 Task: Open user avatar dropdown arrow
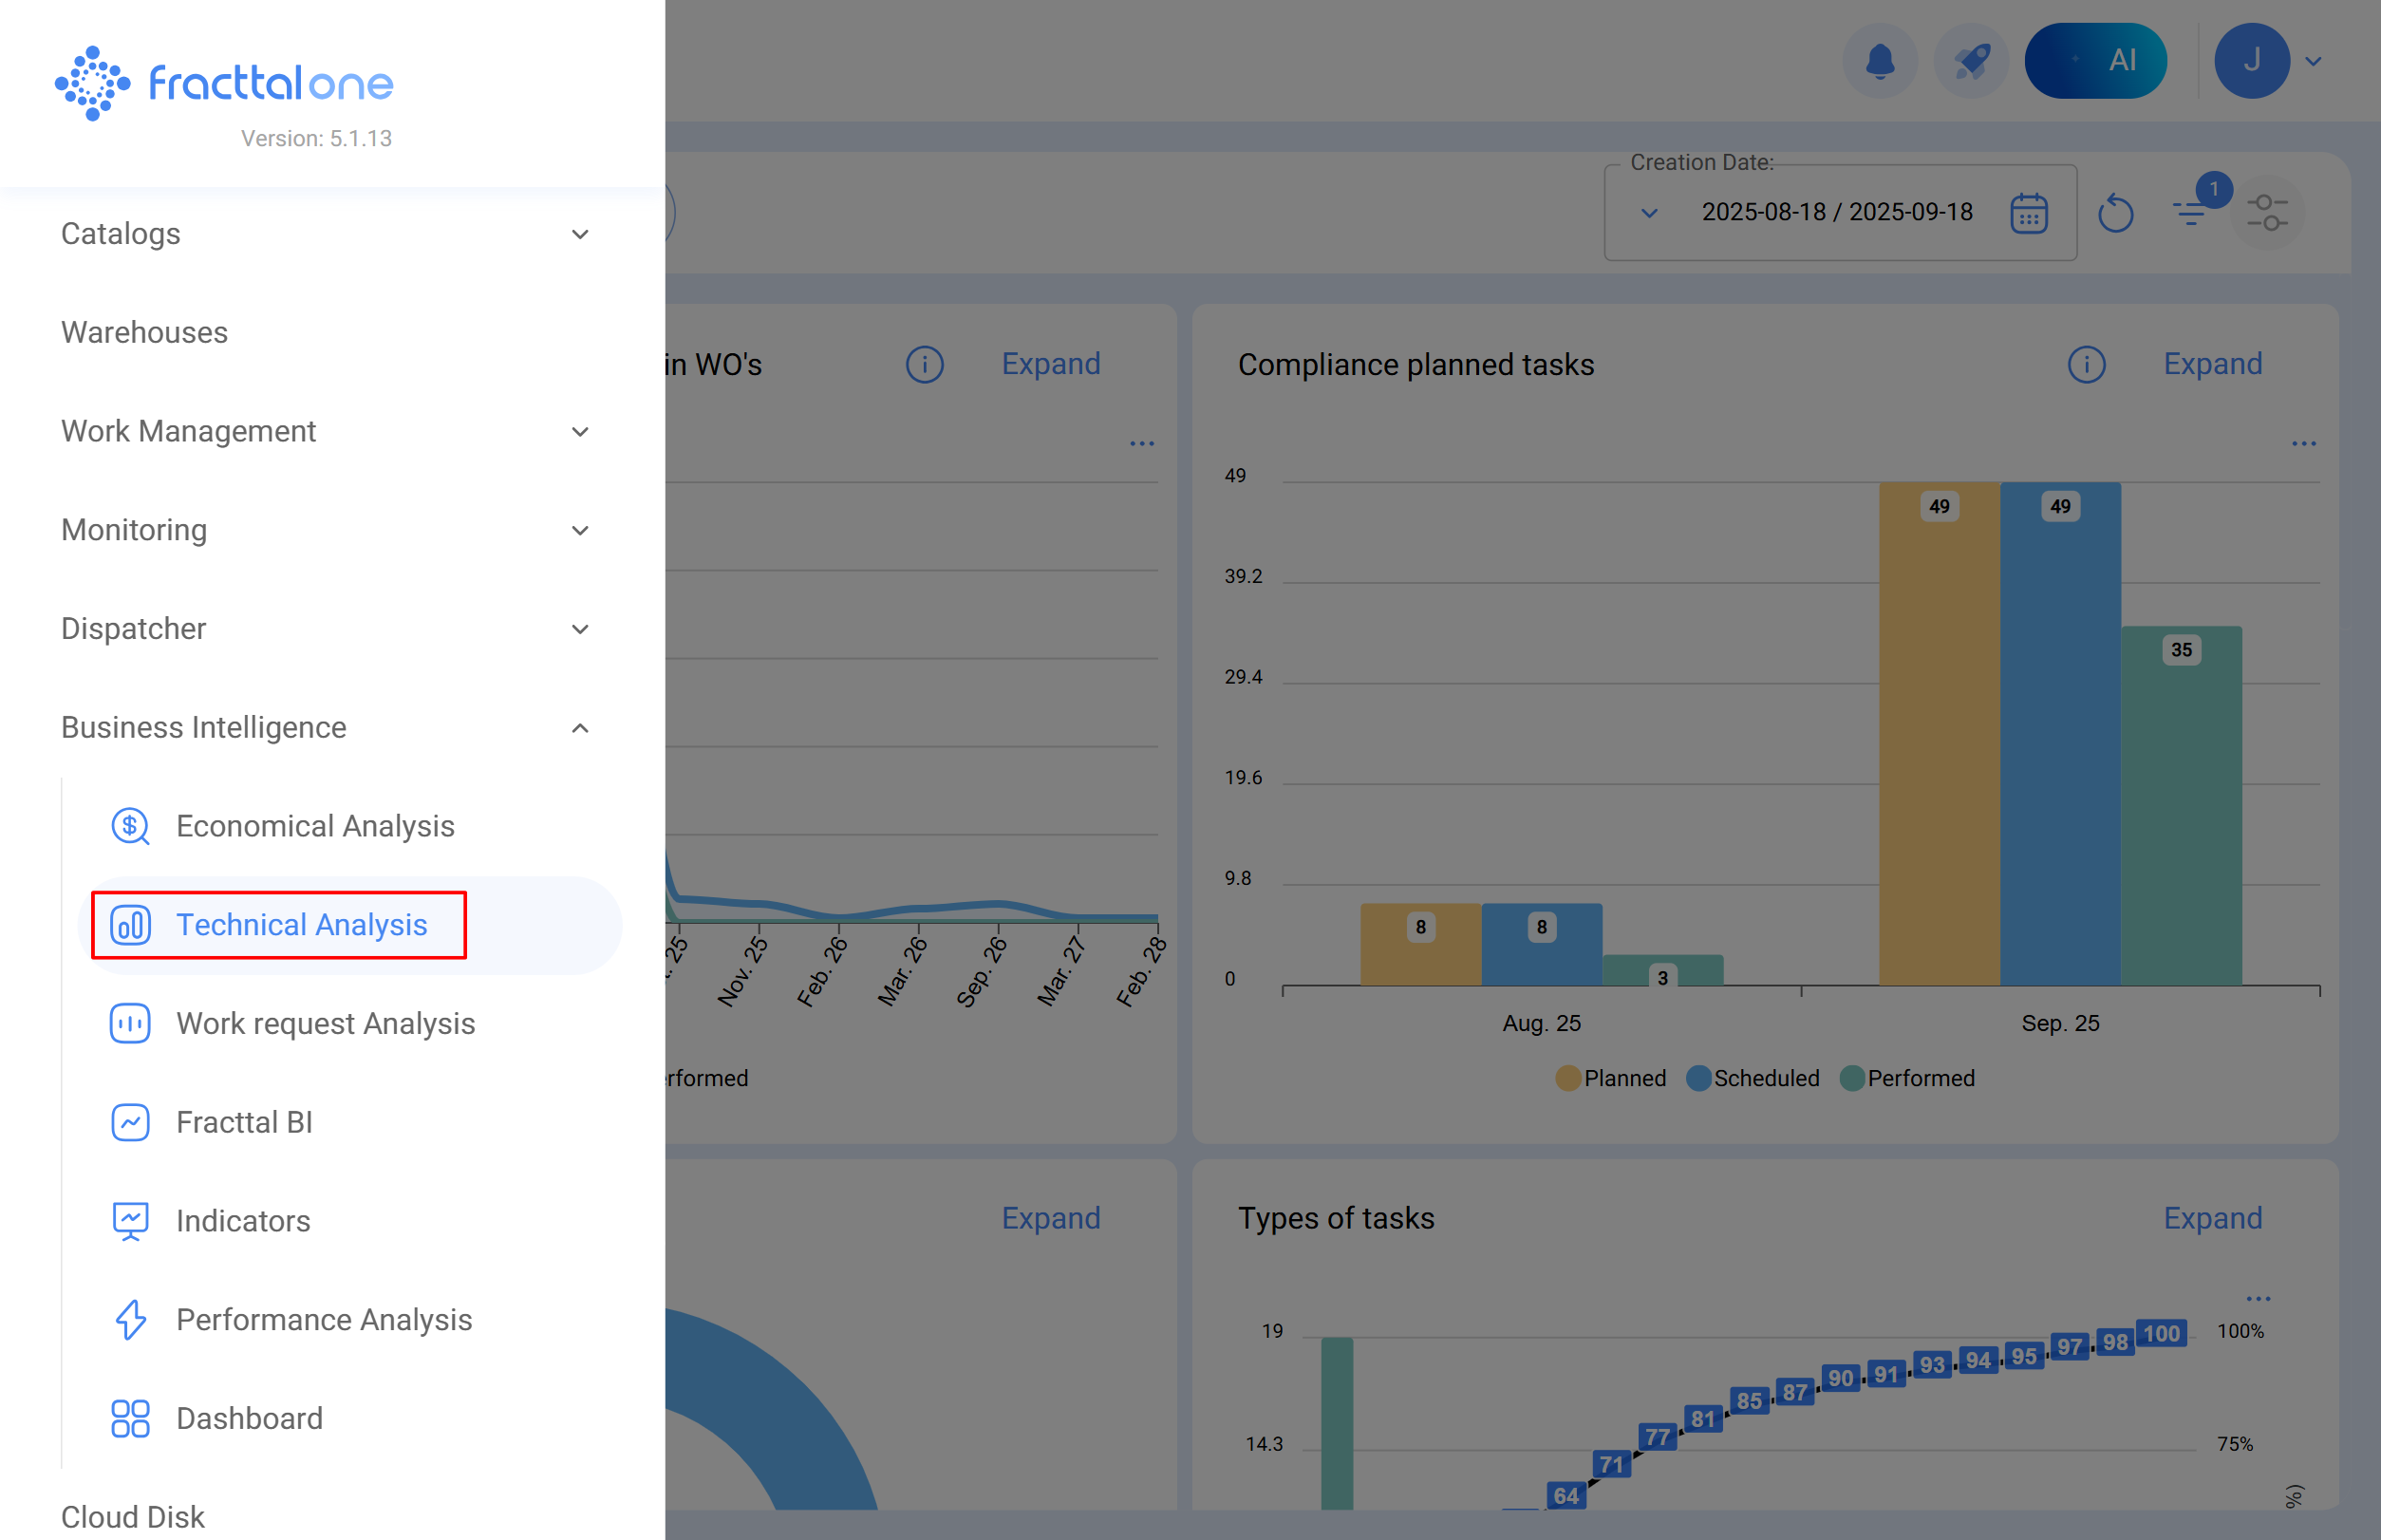pos(2313,62)
